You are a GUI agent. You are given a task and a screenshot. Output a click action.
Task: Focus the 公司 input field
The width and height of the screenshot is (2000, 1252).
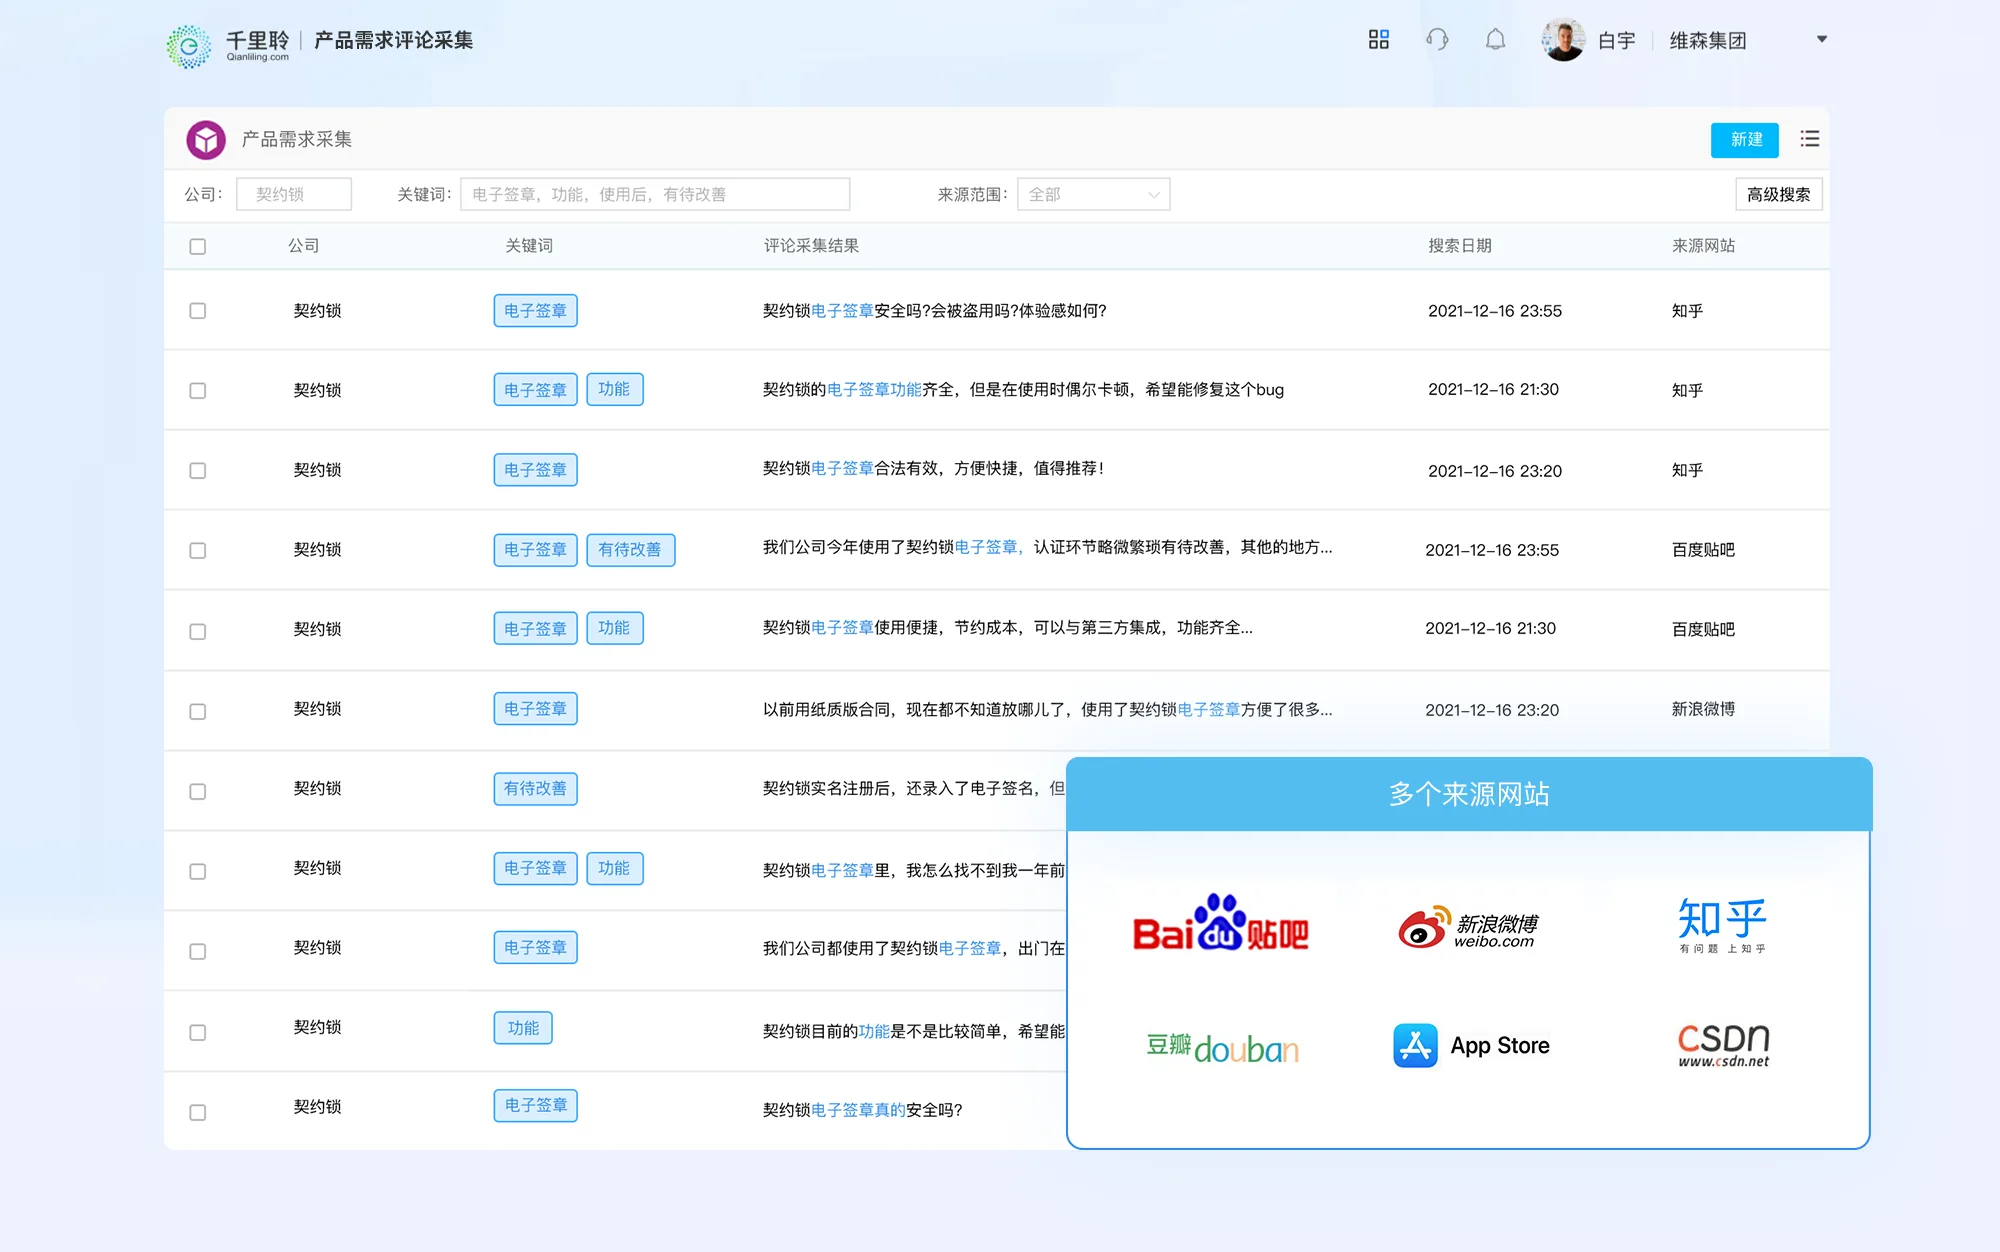[x=293, y=194]
